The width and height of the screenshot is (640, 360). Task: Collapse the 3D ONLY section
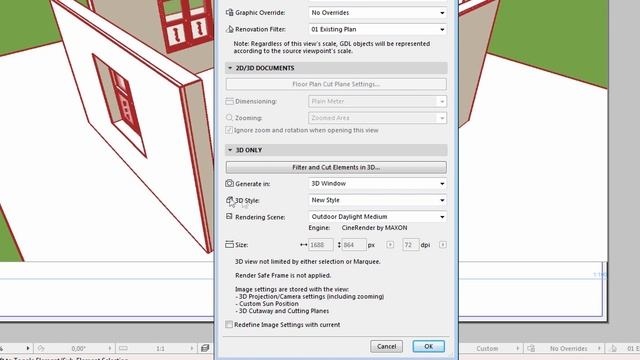pyautogui.click(x=230, y=150)
